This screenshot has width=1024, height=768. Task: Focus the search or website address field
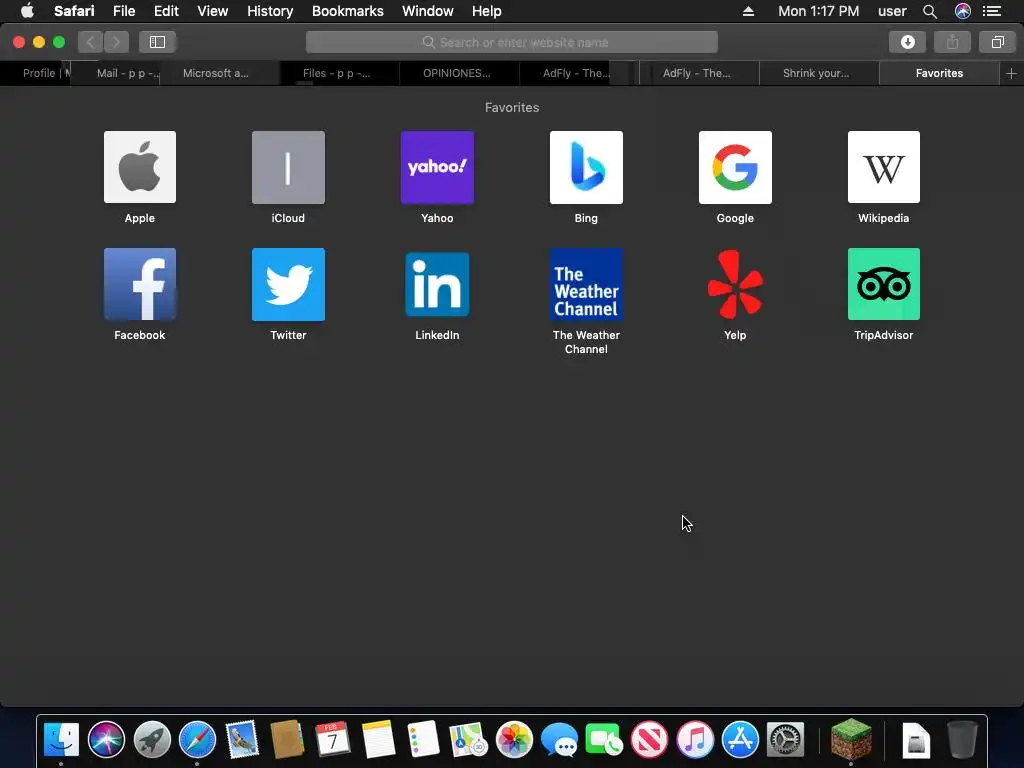[x=511, y=42]
